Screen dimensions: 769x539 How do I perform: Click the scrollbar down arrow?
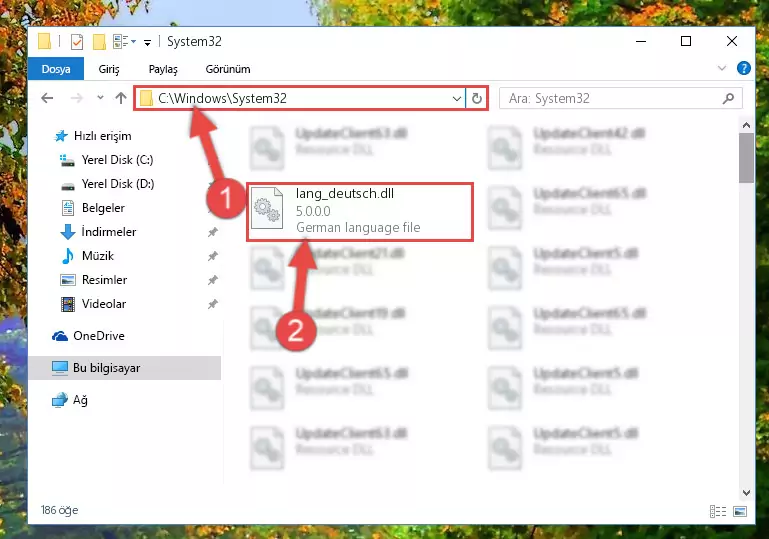(746, 493)
